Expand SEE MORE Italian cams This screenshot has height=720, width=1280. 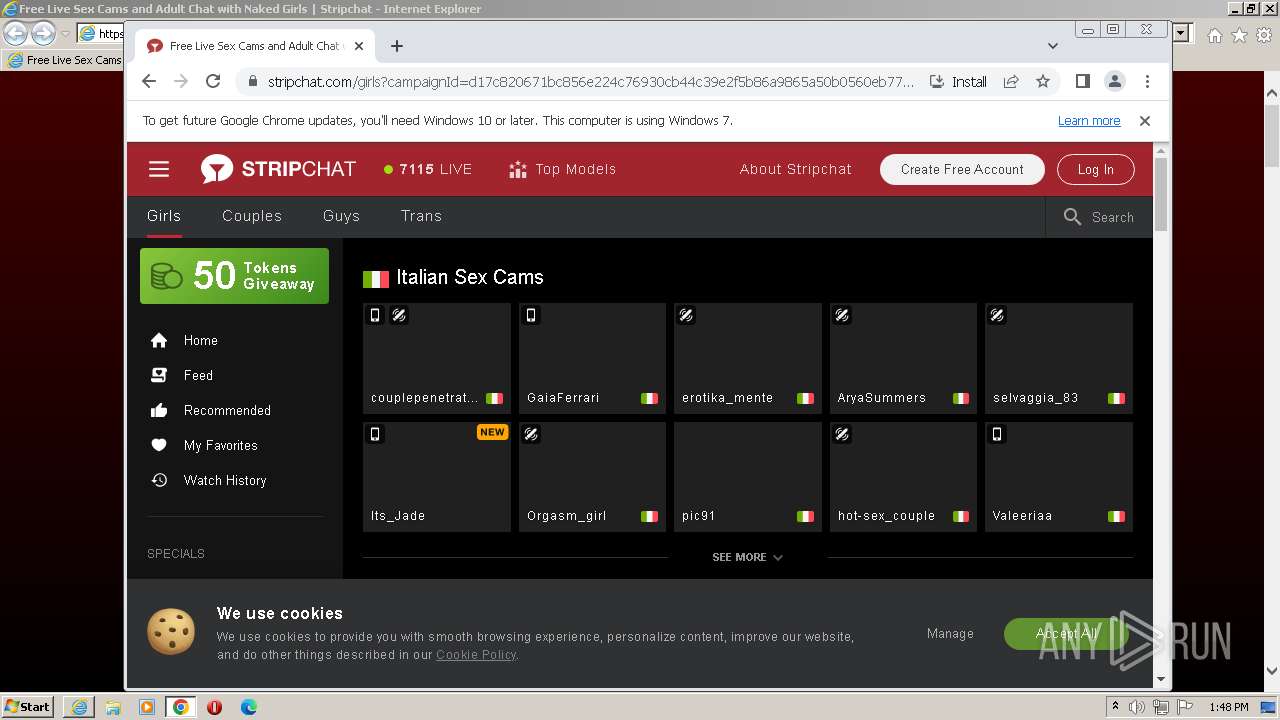(x=747, y=557)
